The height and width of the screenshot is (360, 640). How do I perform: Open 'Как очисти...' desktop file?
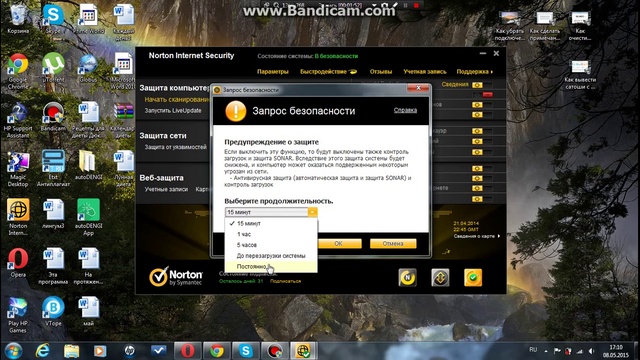tap(580, 25)
